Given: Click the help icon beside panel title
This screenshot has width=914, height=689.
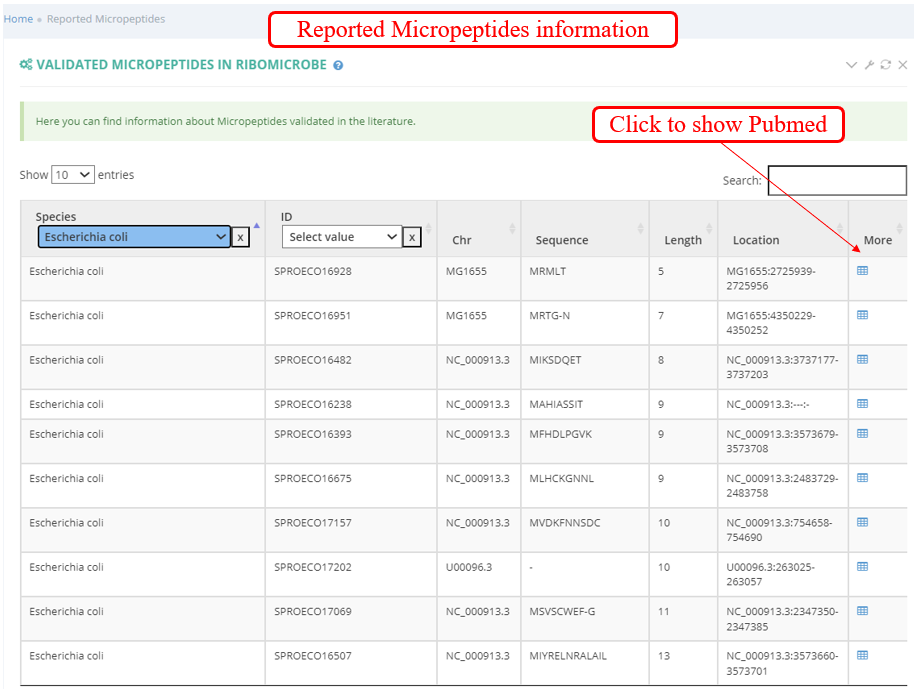Looking at the screenshot, I should [338, 65].
